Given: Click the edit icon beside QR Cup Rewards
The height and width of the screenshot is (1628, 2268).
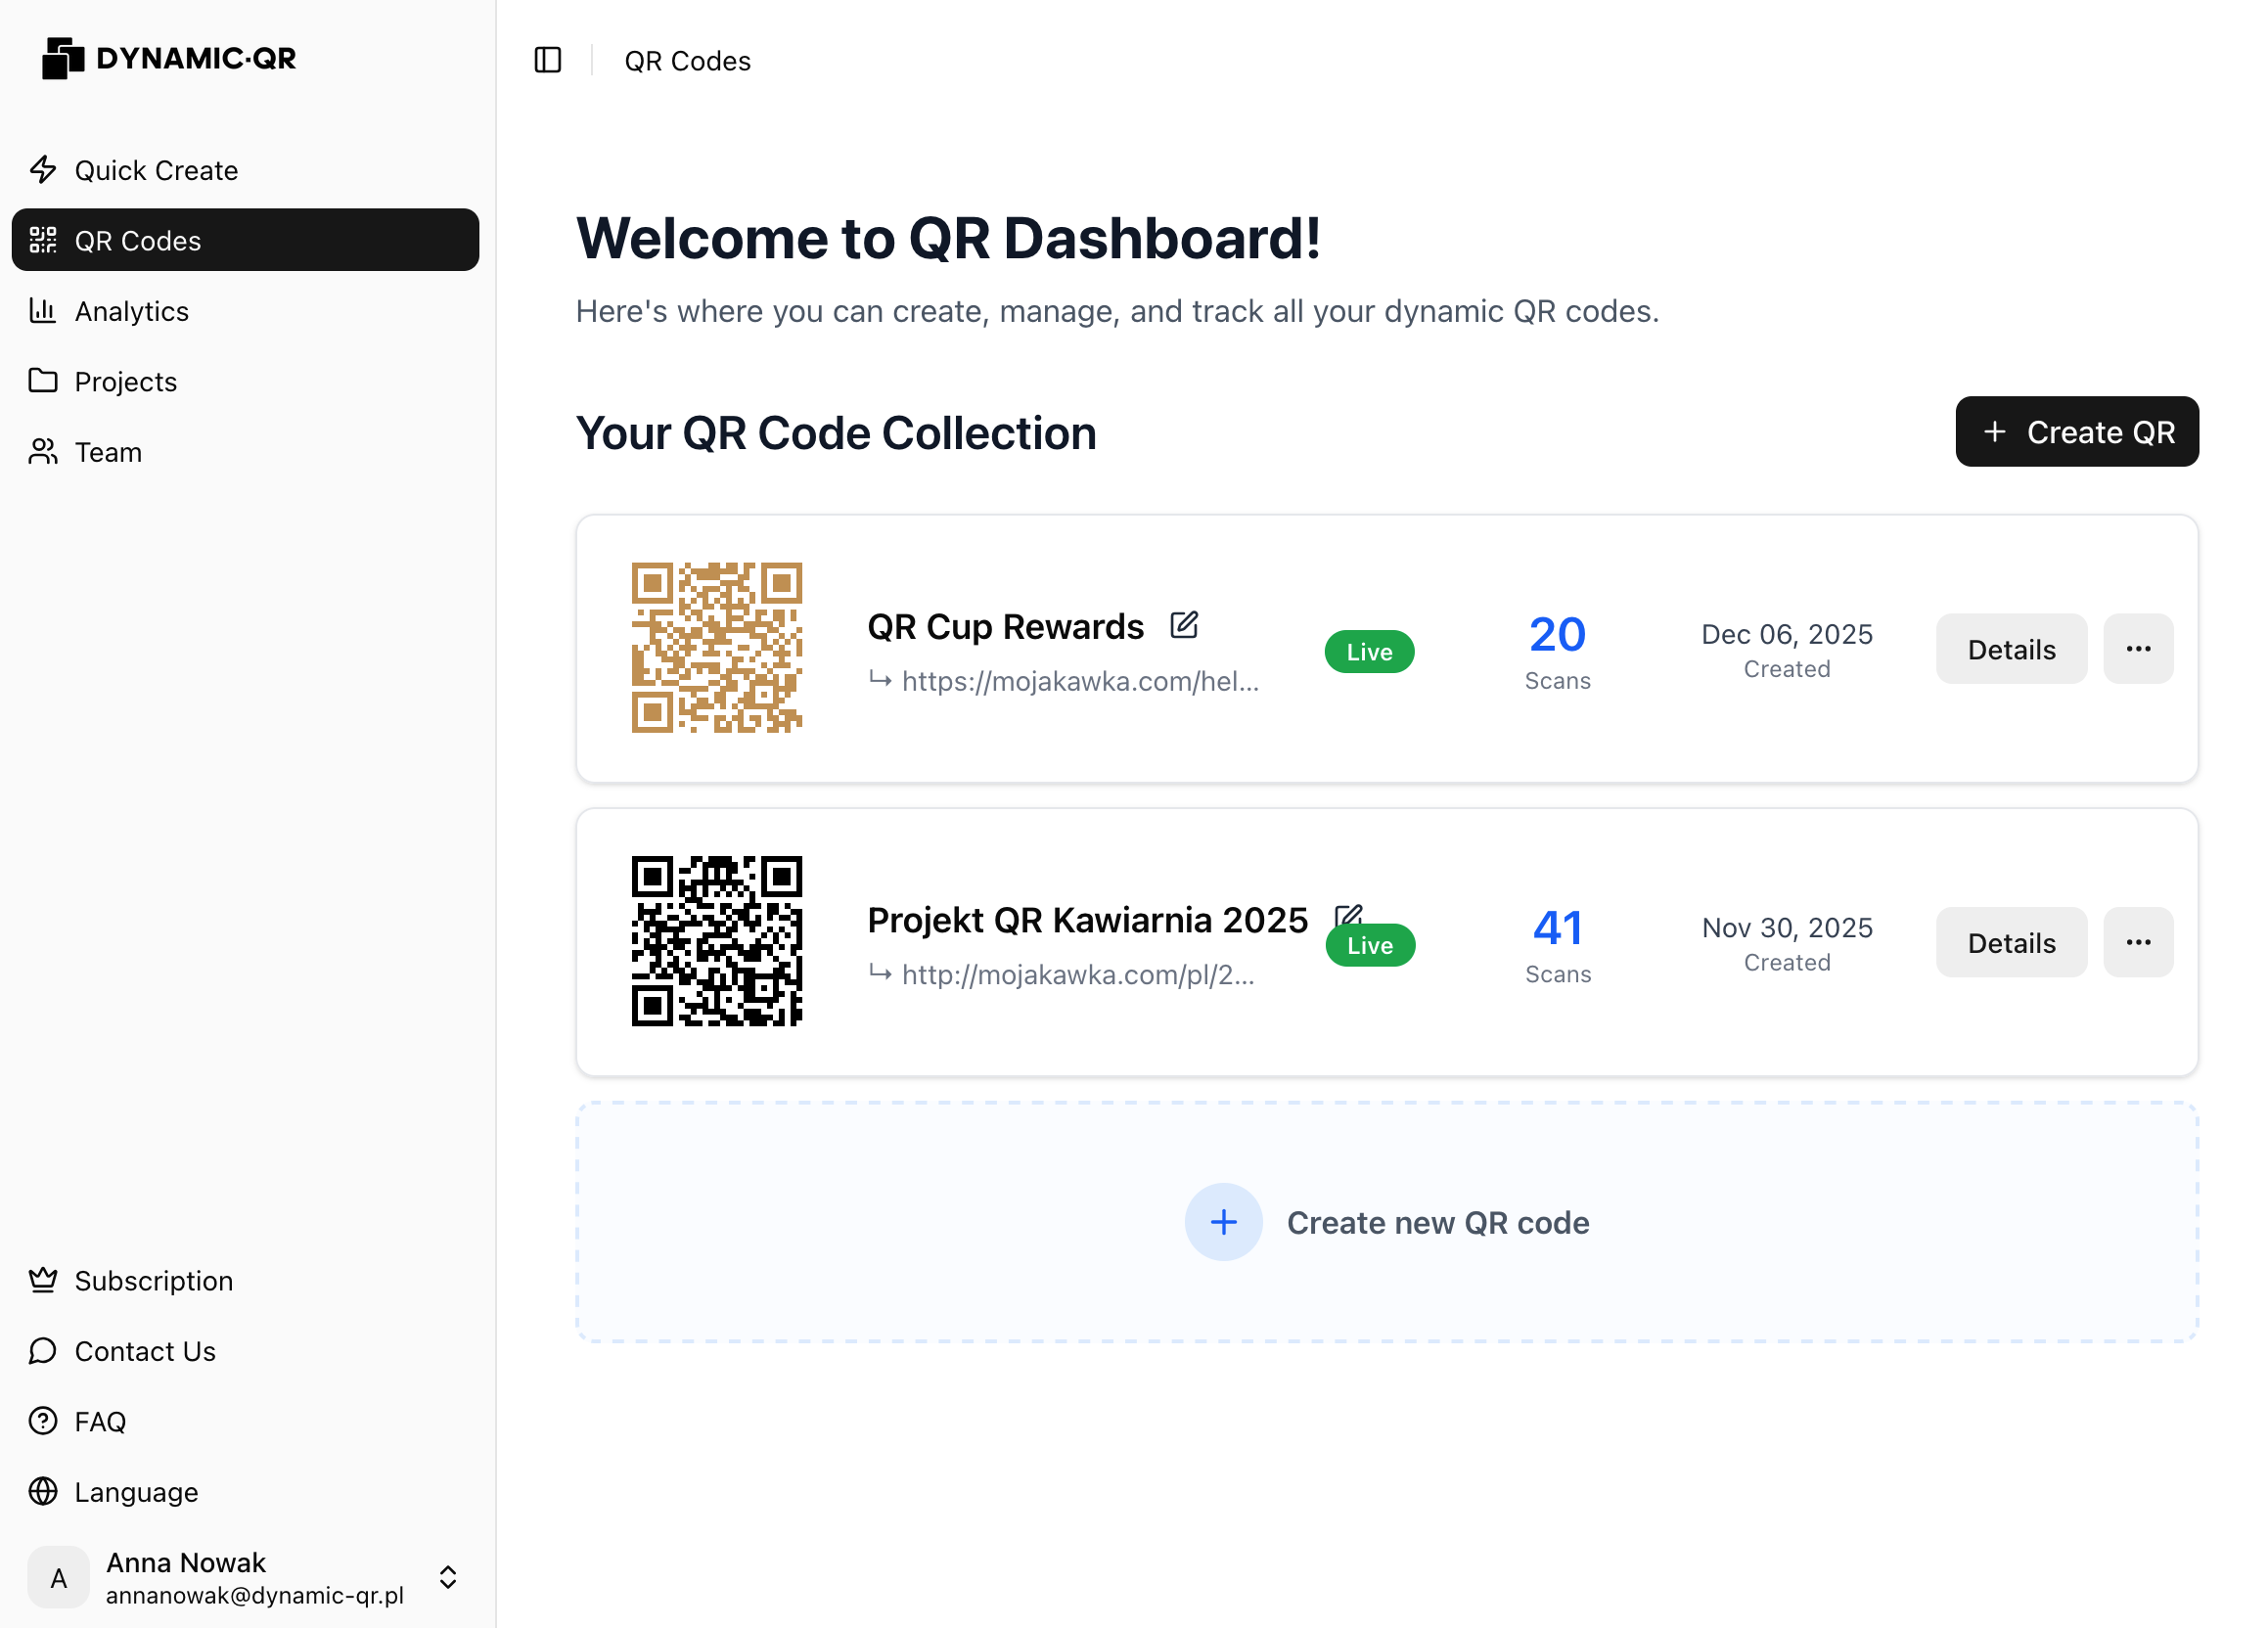Looking at the screenshot, I should coord(1184,625).
